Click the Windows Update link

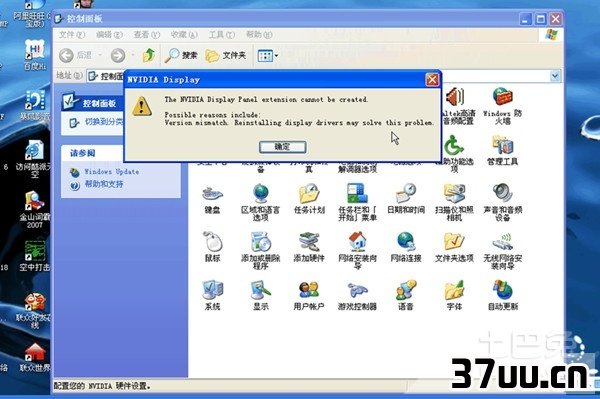[112, 172]
